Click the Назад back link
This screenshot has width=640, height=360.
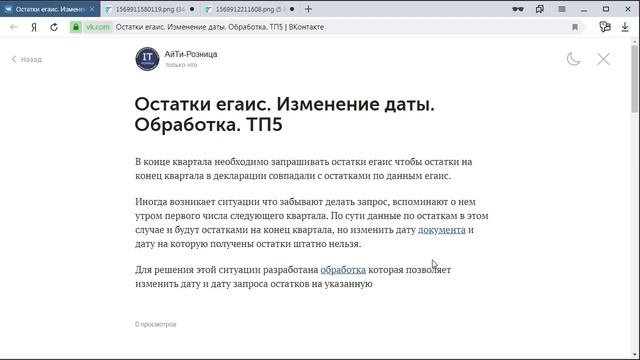(27, 60)
